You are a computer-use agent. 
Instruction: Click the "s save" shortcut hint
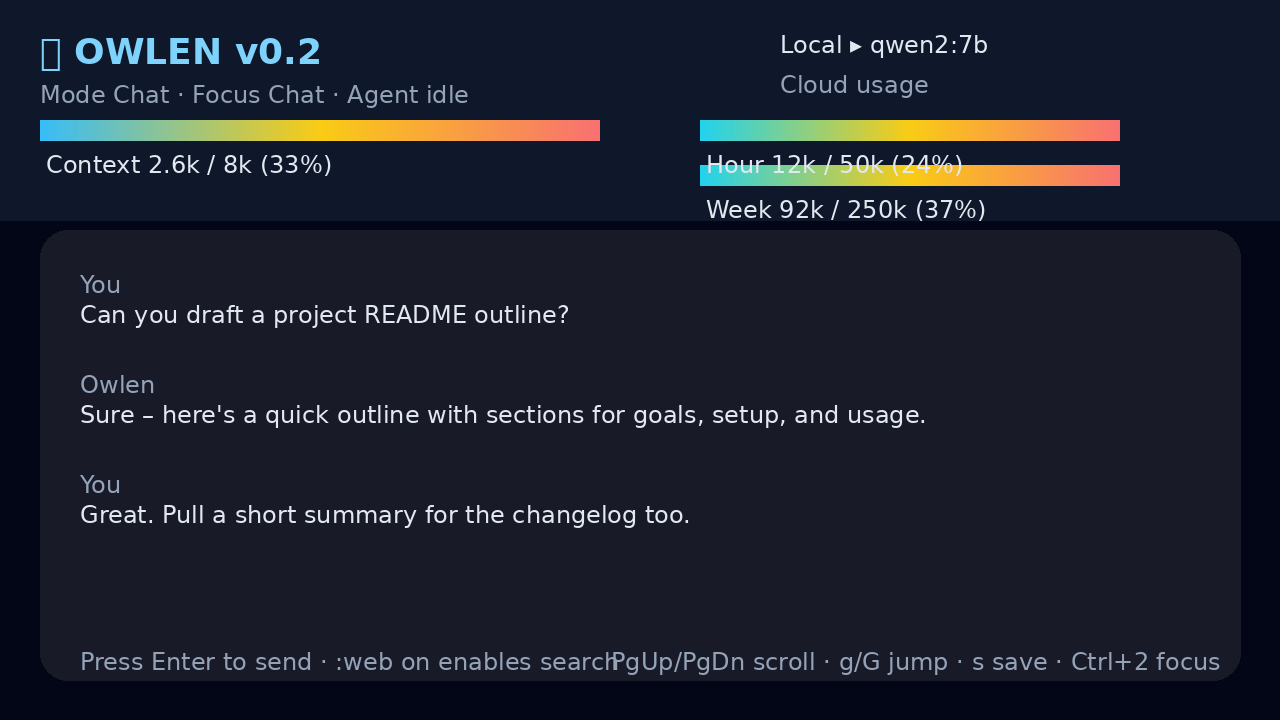click(x=1010, y=663)
